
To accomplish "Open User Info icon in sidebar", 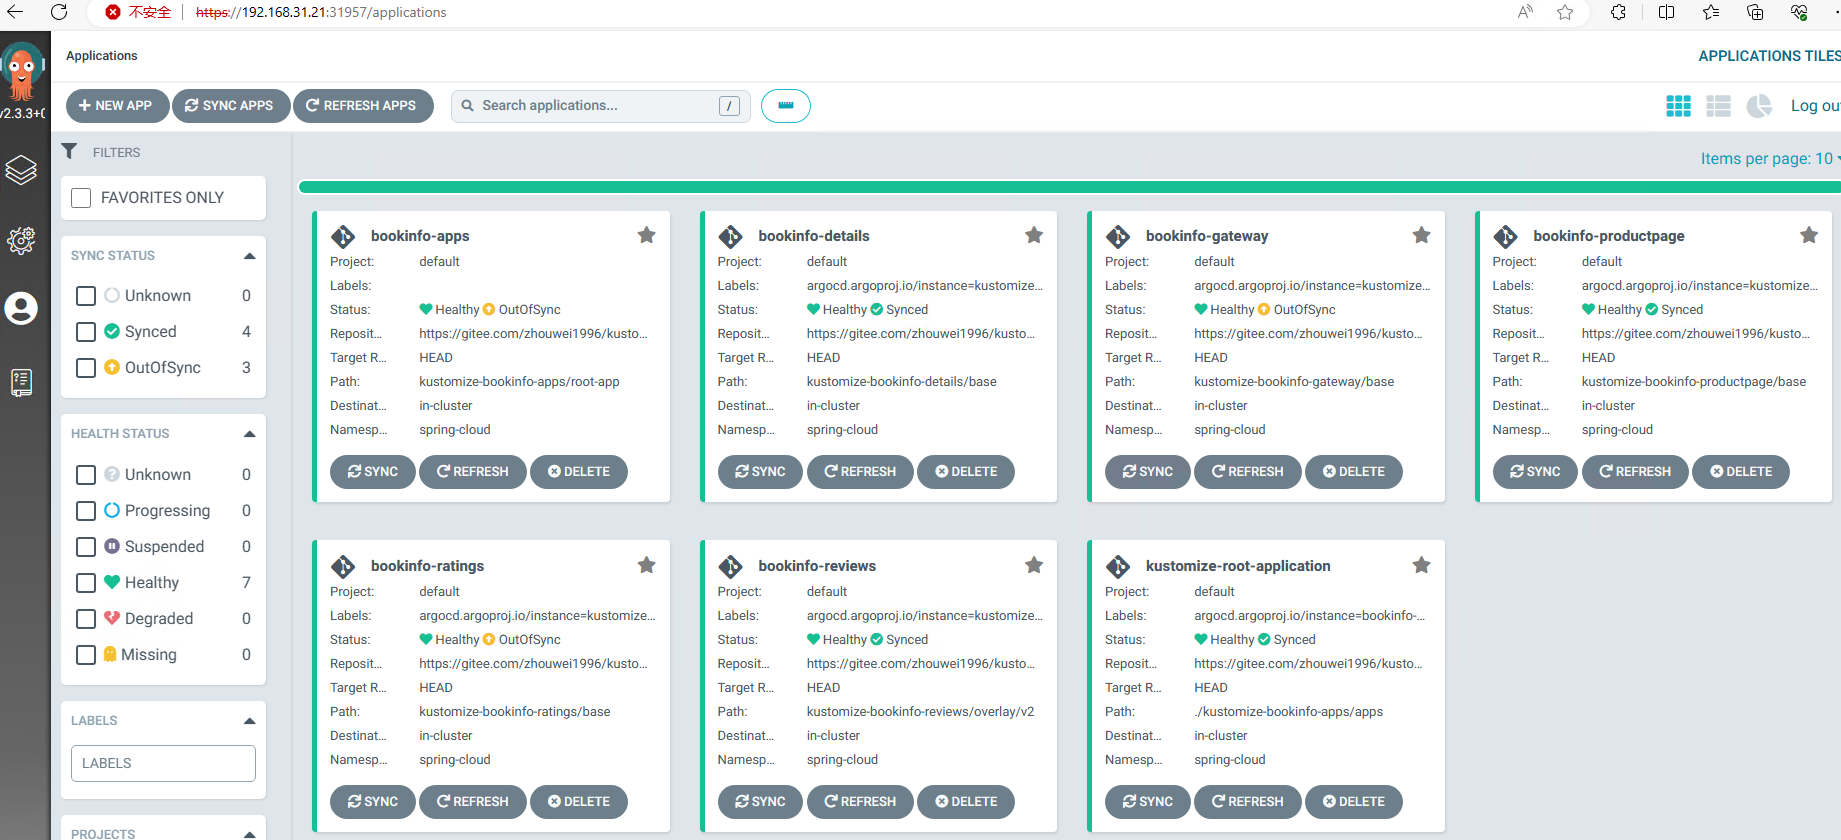I will pos(21,308).
